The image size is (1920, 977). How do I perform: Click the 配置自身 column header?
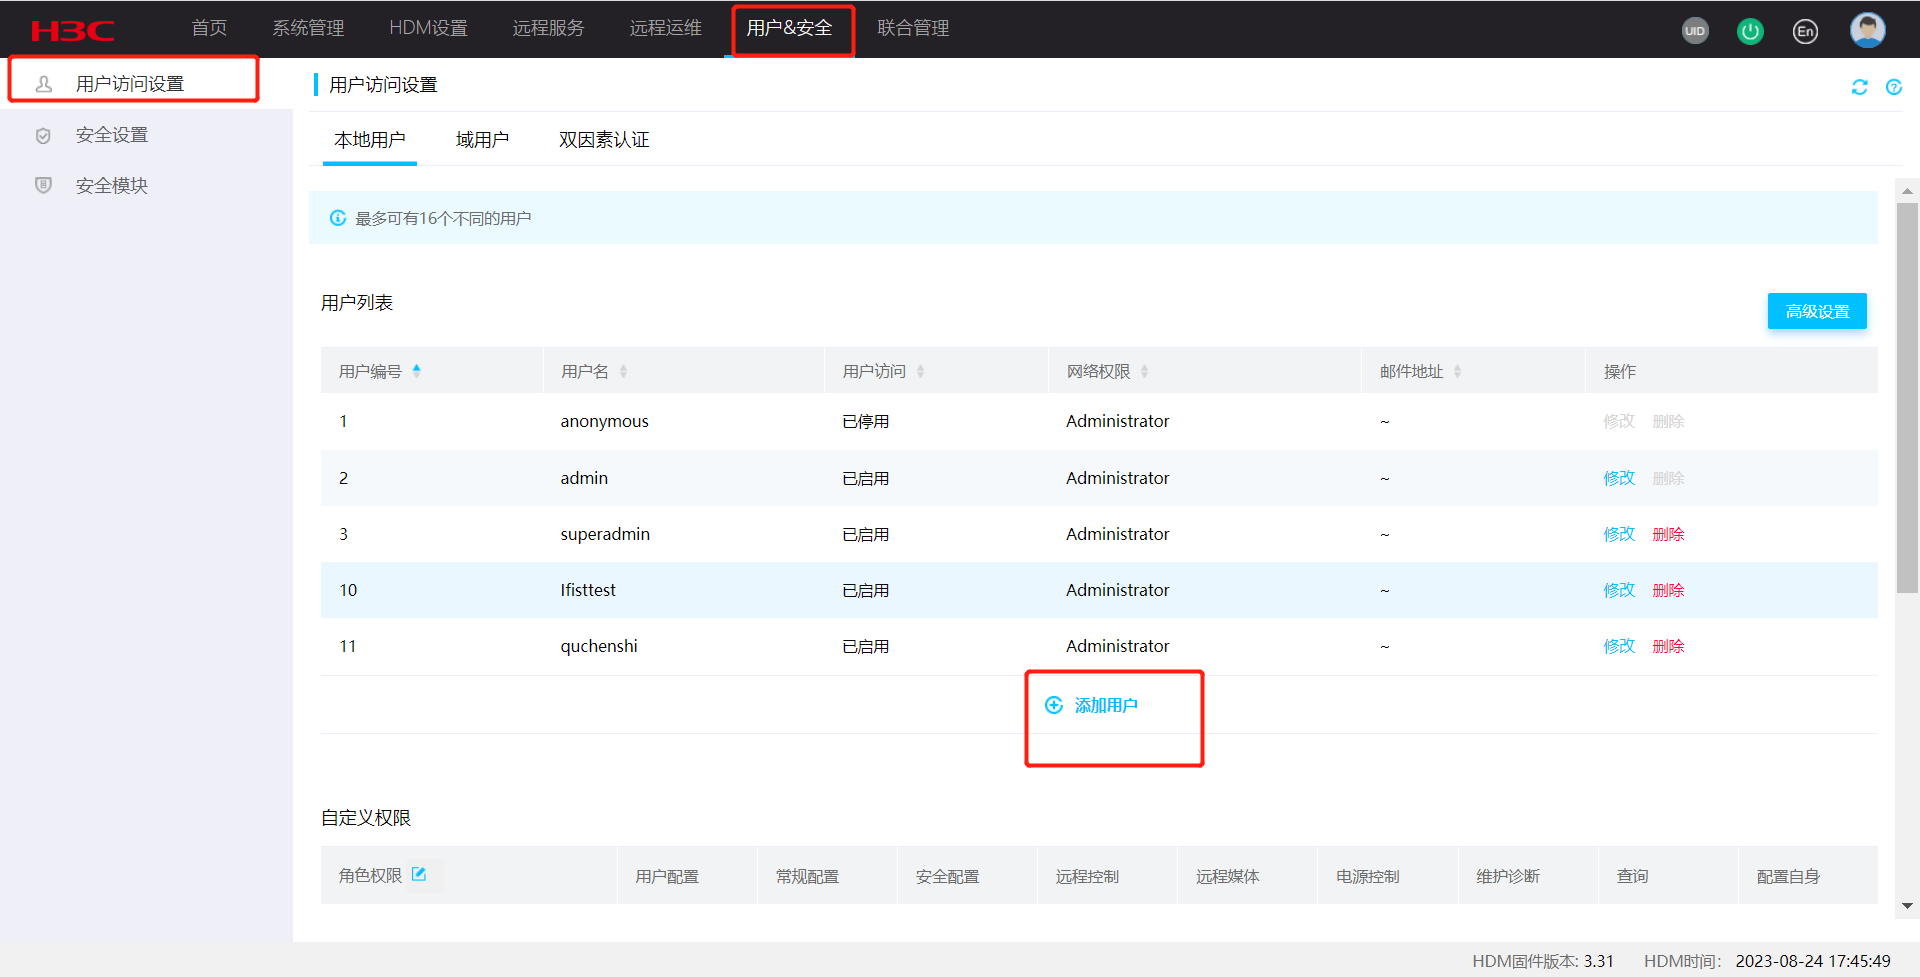coord(1788,876)
